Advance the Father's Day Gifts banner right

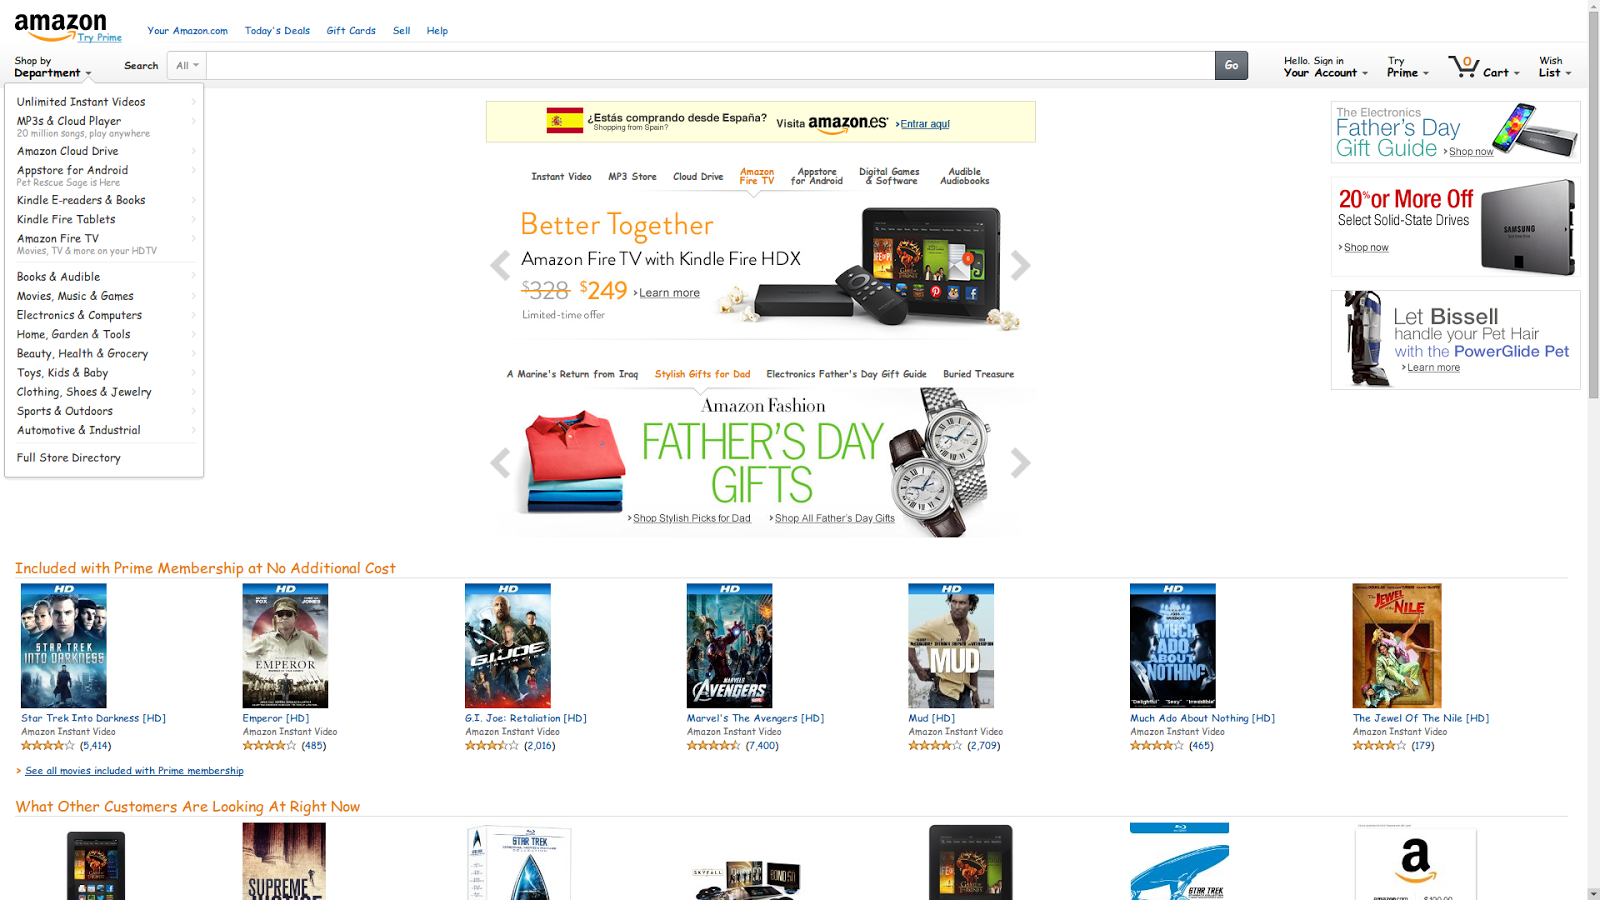(x=1020, y=463)
